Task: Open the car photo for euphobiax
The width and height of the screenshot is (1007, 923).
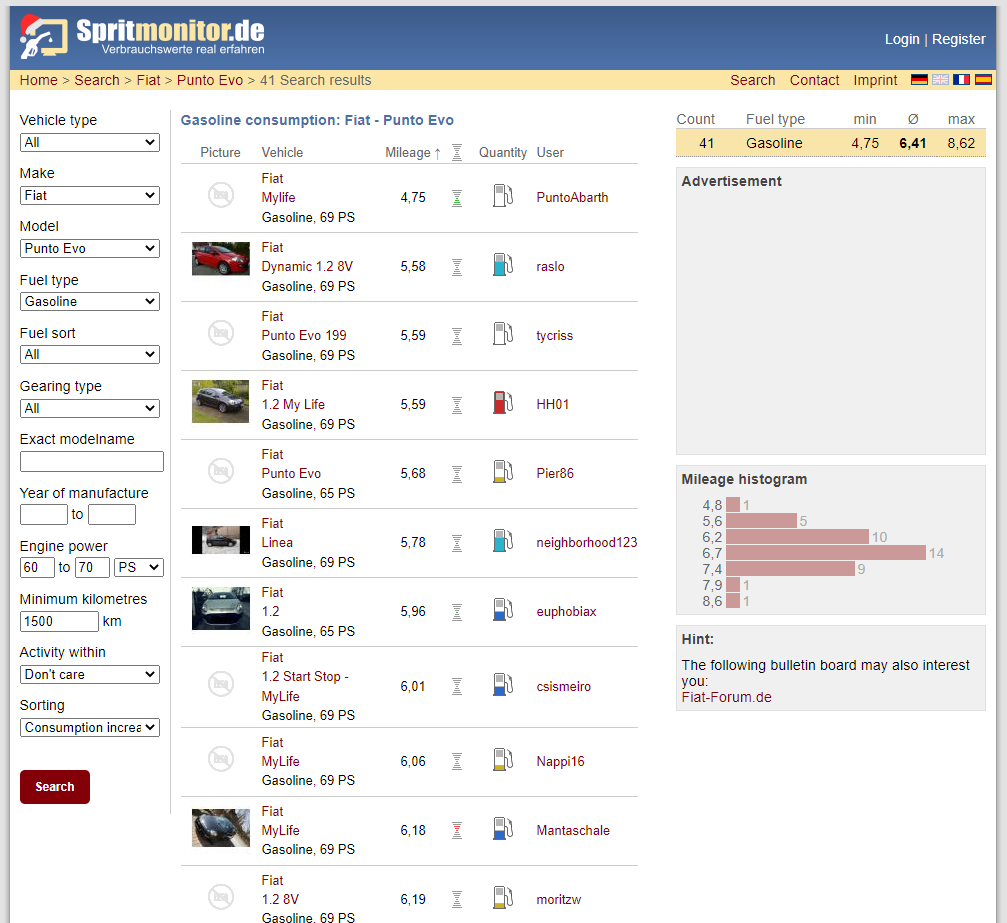Action: tap(221, 608)
